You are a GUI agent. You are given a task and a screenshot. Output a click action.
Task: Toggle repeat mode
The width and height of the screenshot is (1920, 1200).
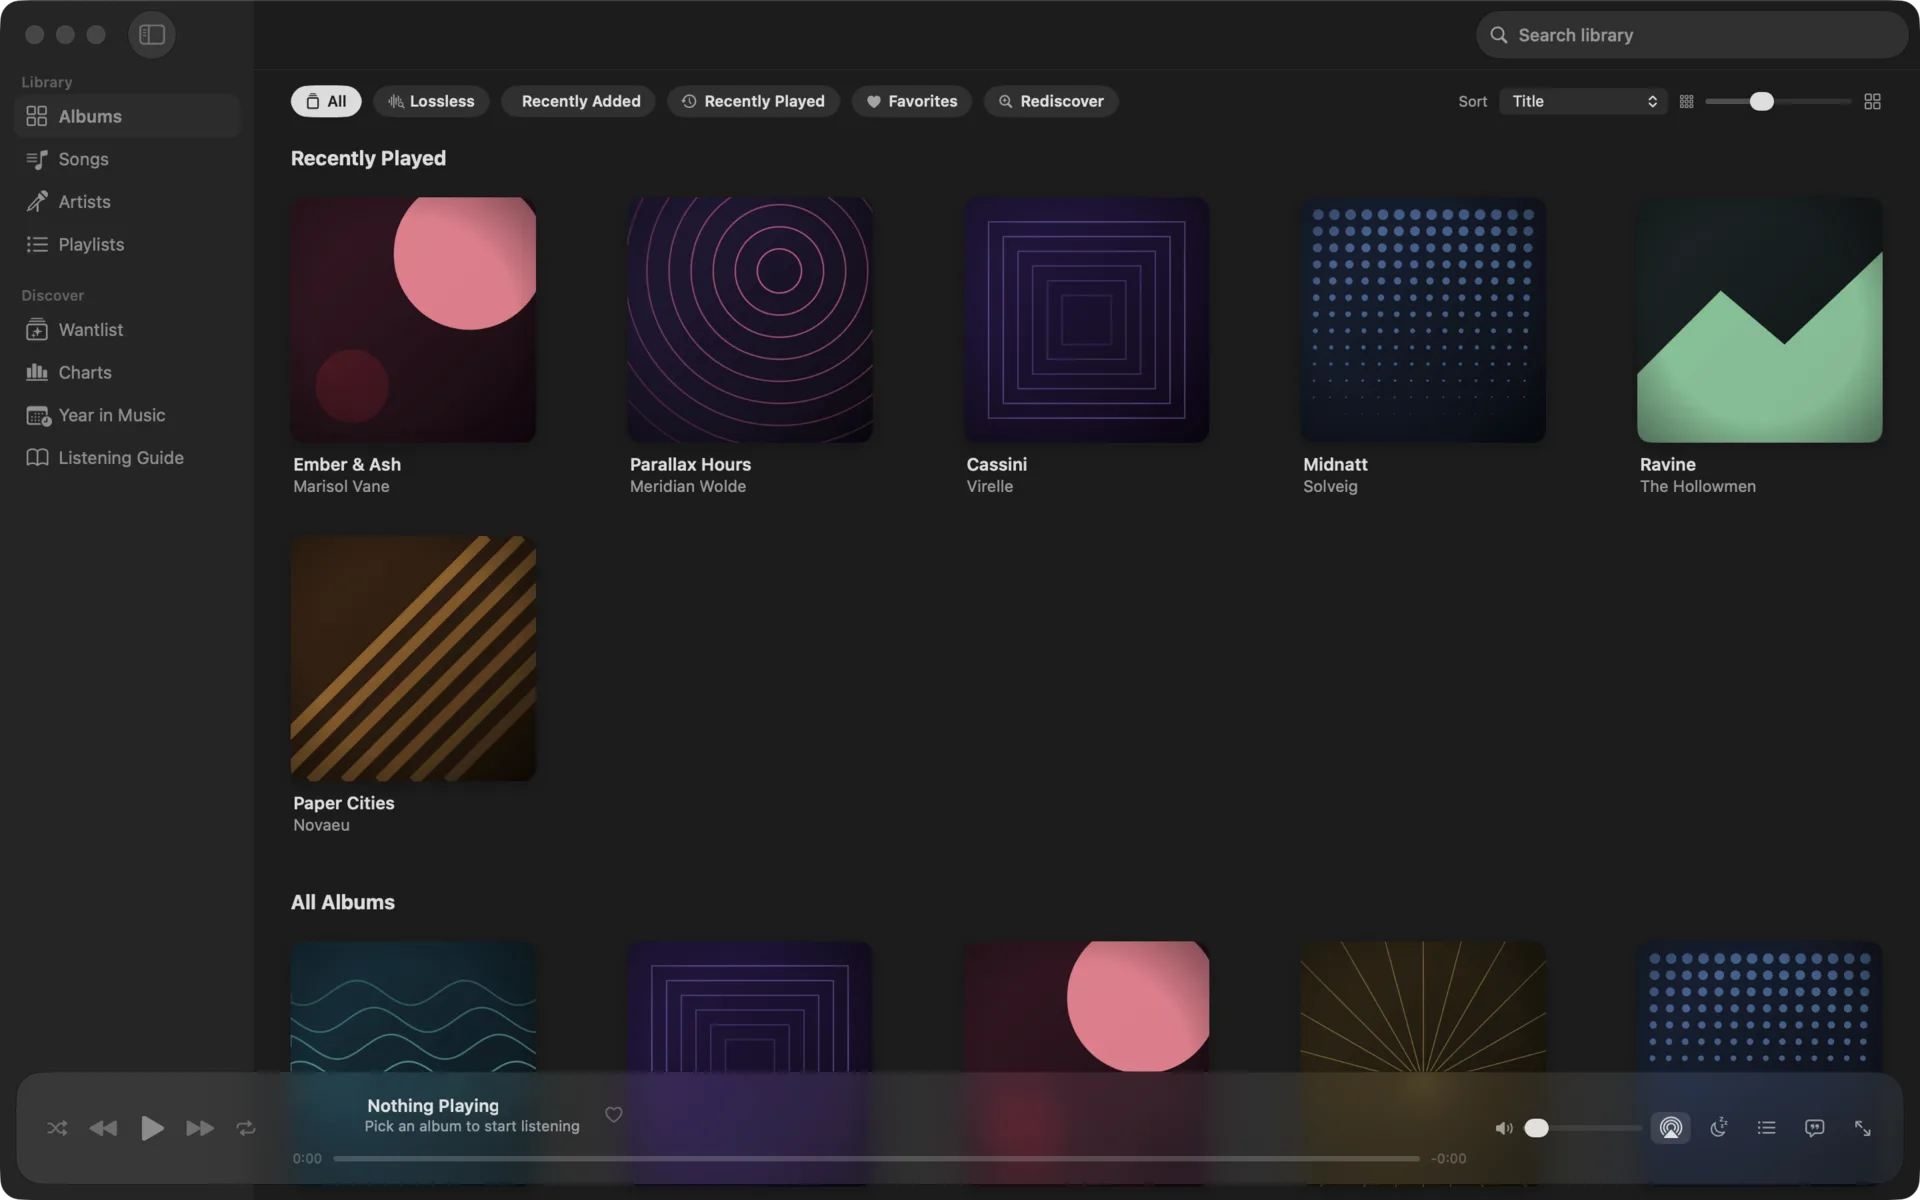(x=246, y=1128)
